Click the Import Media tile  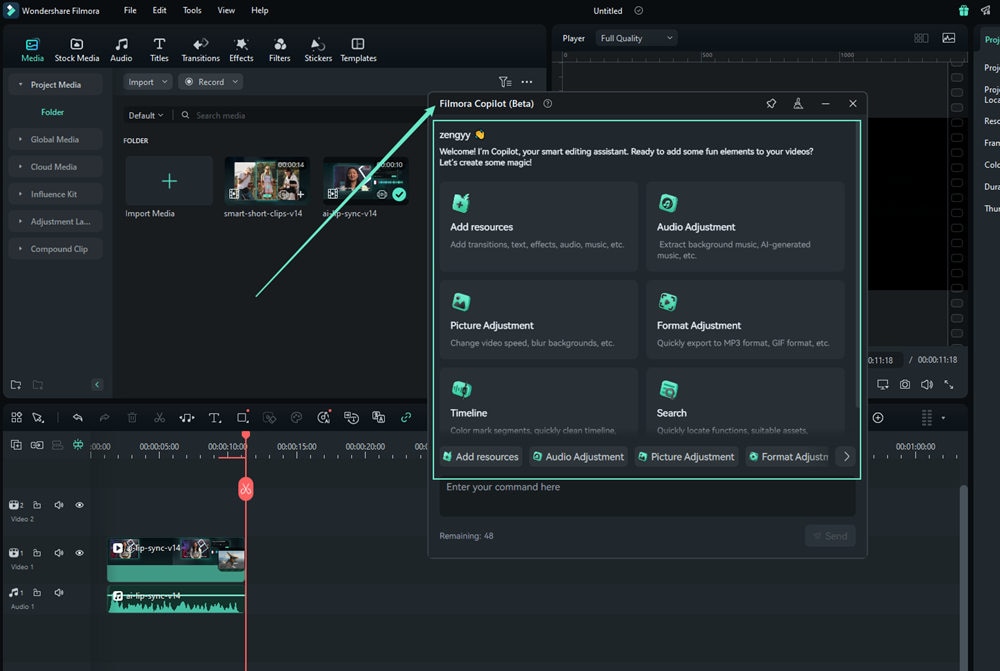169,181
